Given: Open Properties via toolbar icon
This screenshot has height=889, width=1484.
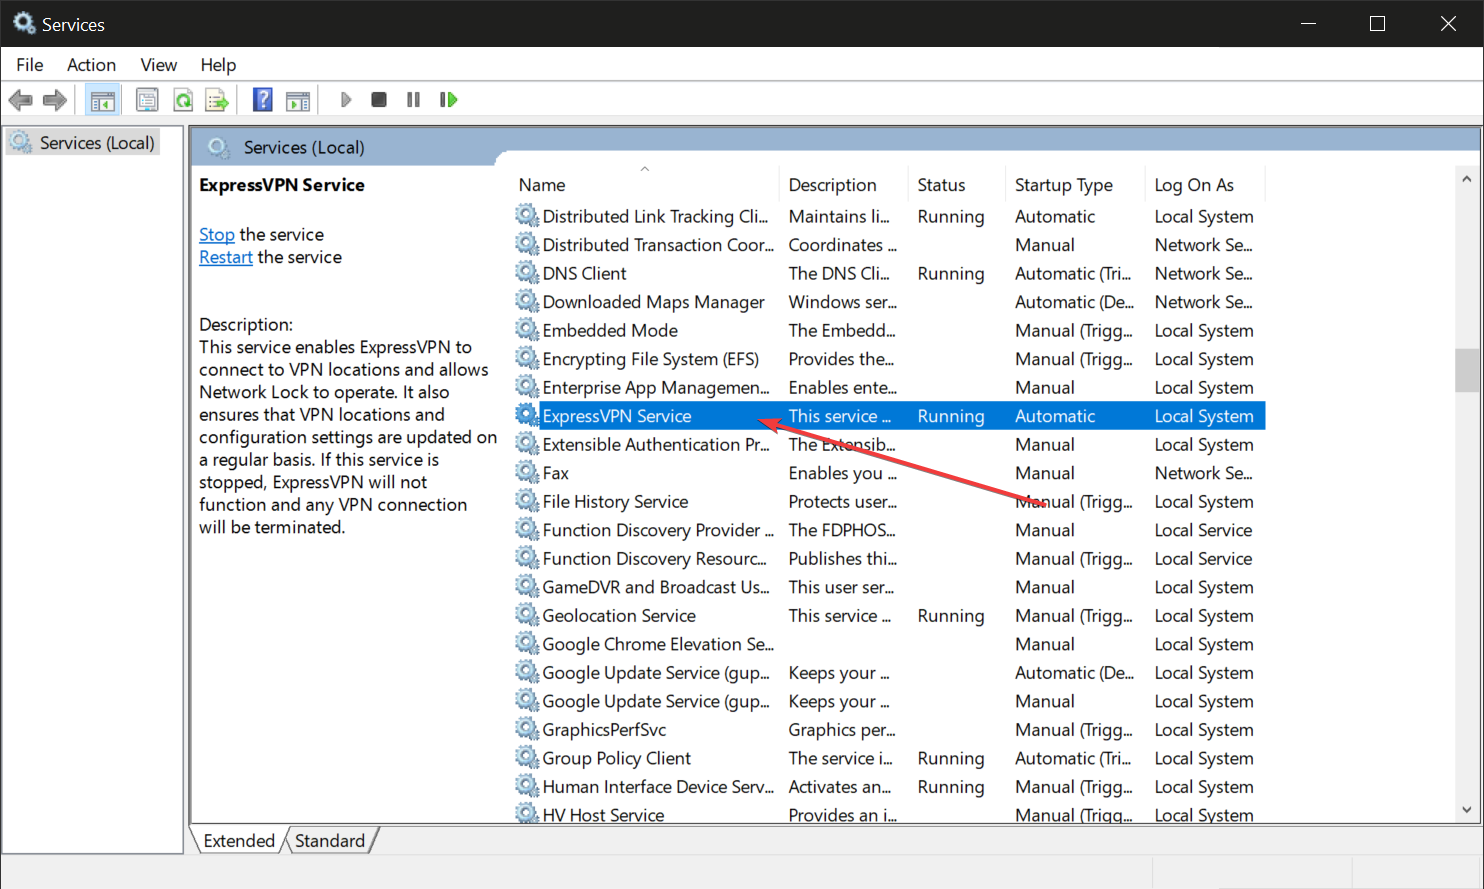Looking at the screenshot, I should pos(147,100).
